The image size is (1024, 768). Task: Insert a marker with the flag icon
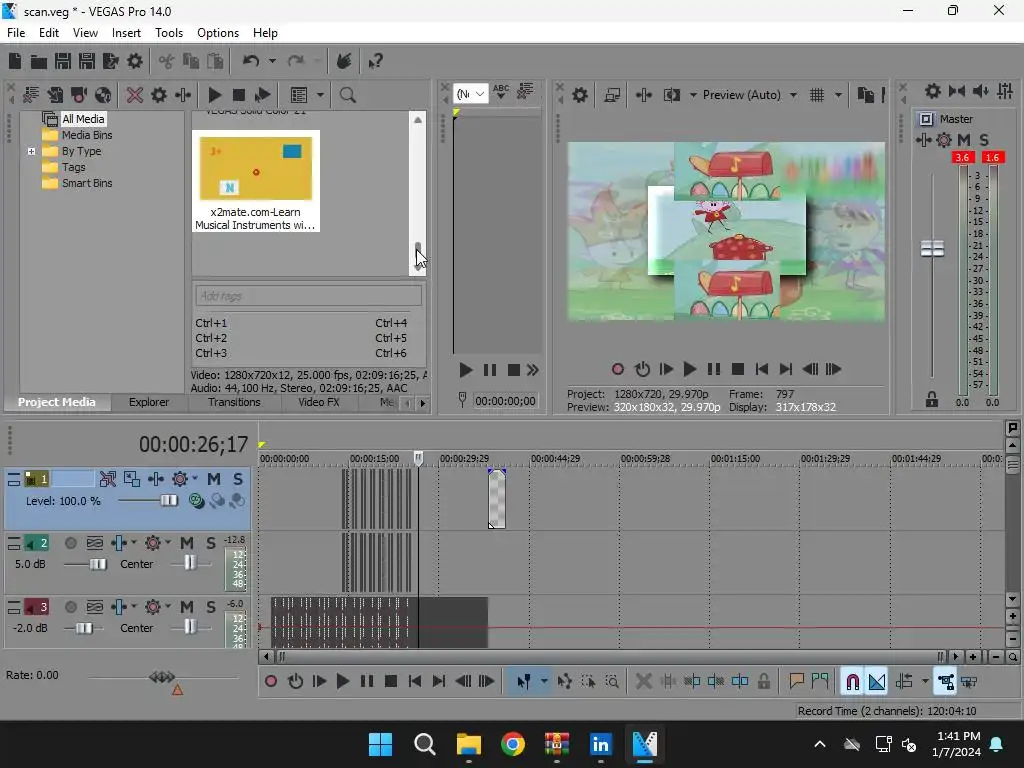coord(796,682)
